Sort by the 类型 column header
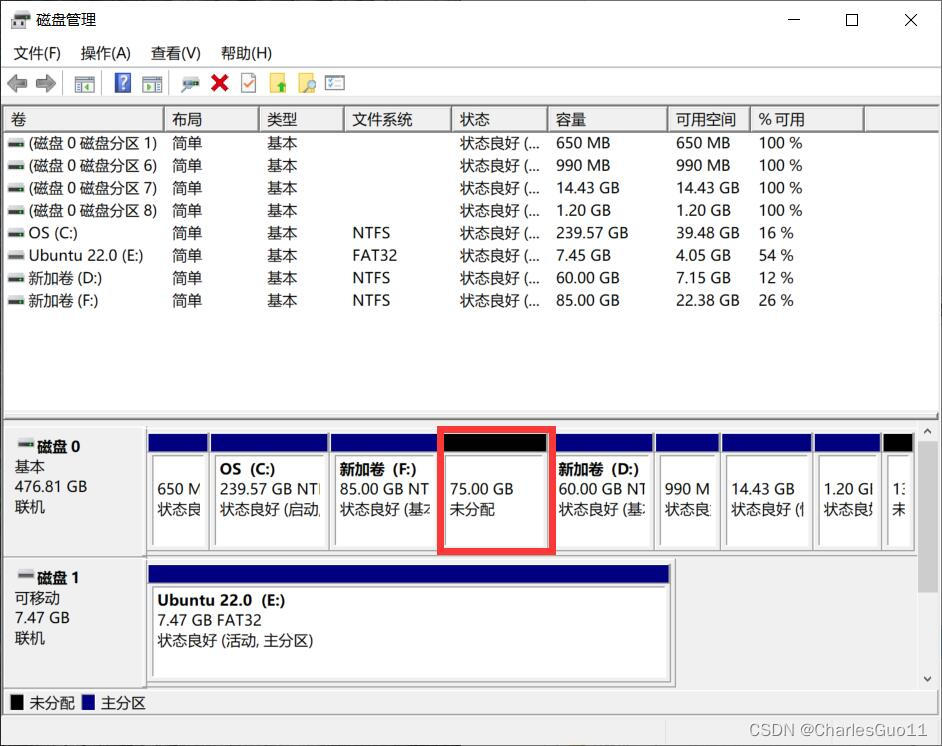This screenshot has width=942, height=746. pyautogui.click(x=301, y=120)
